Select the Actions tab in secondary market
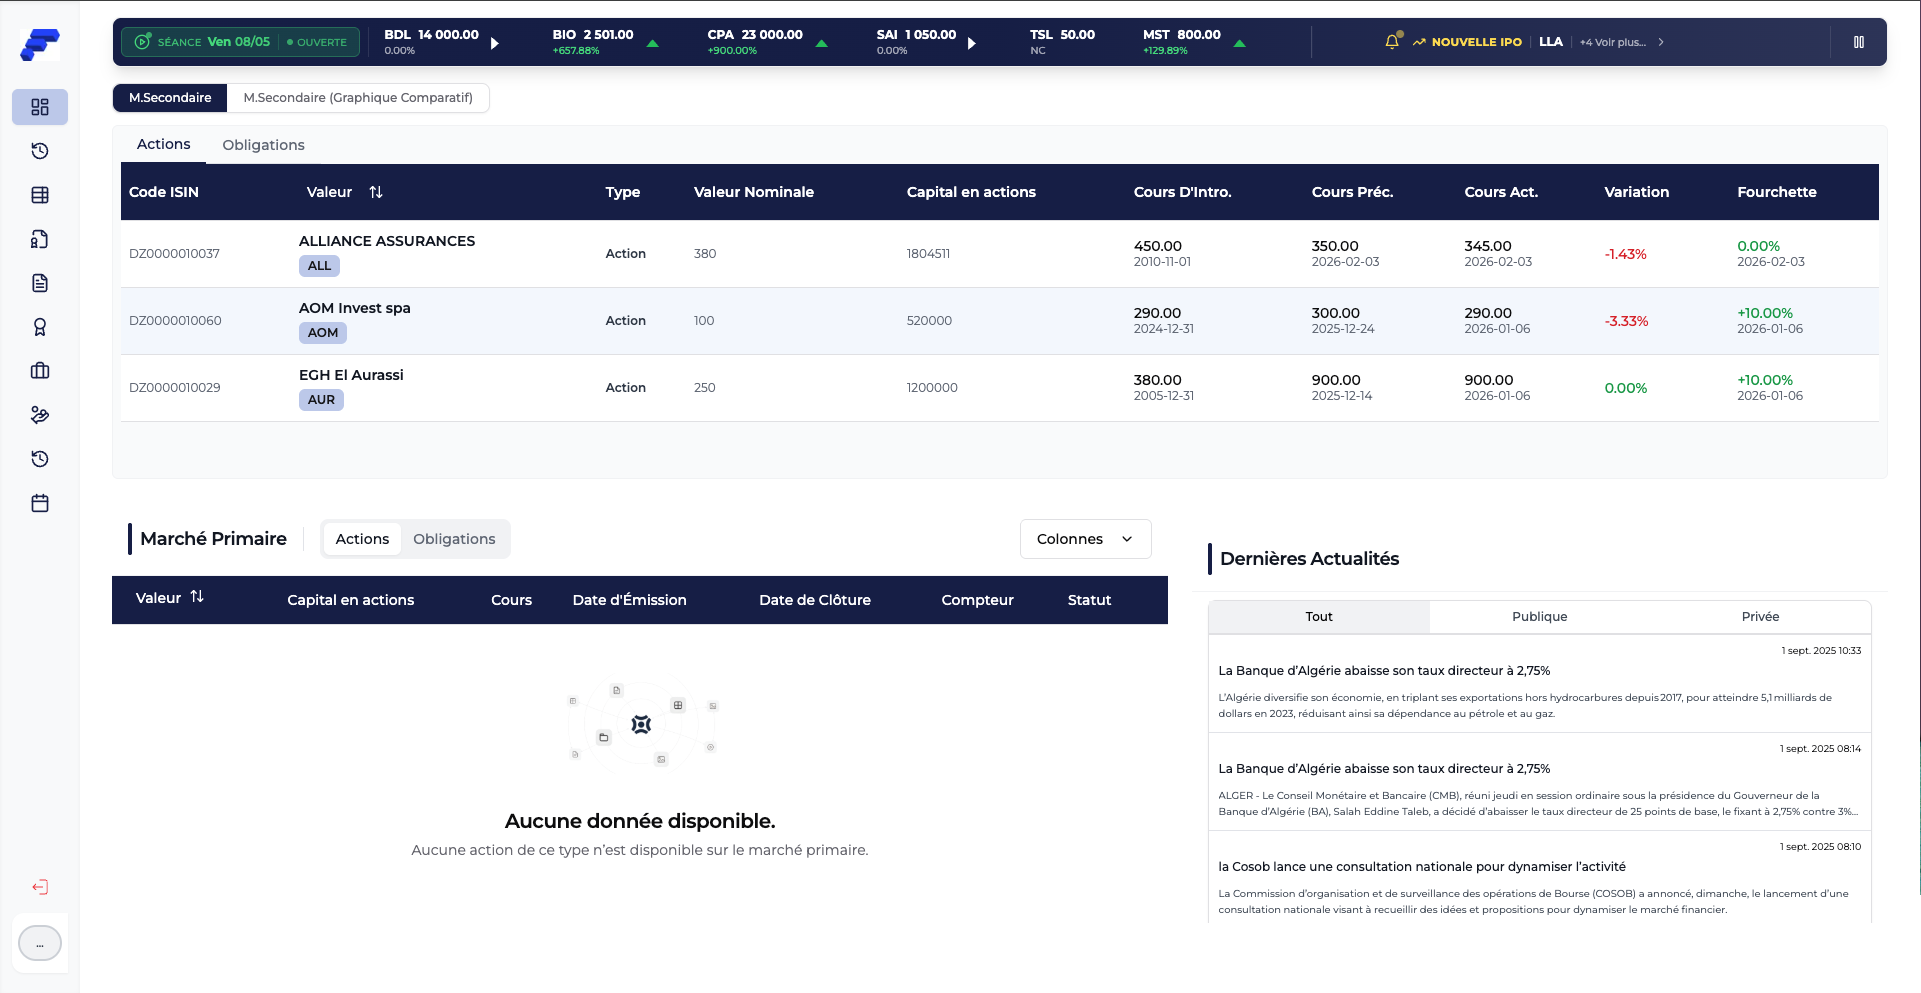This screenshot has width=1921, height=993. click(163, 144)
